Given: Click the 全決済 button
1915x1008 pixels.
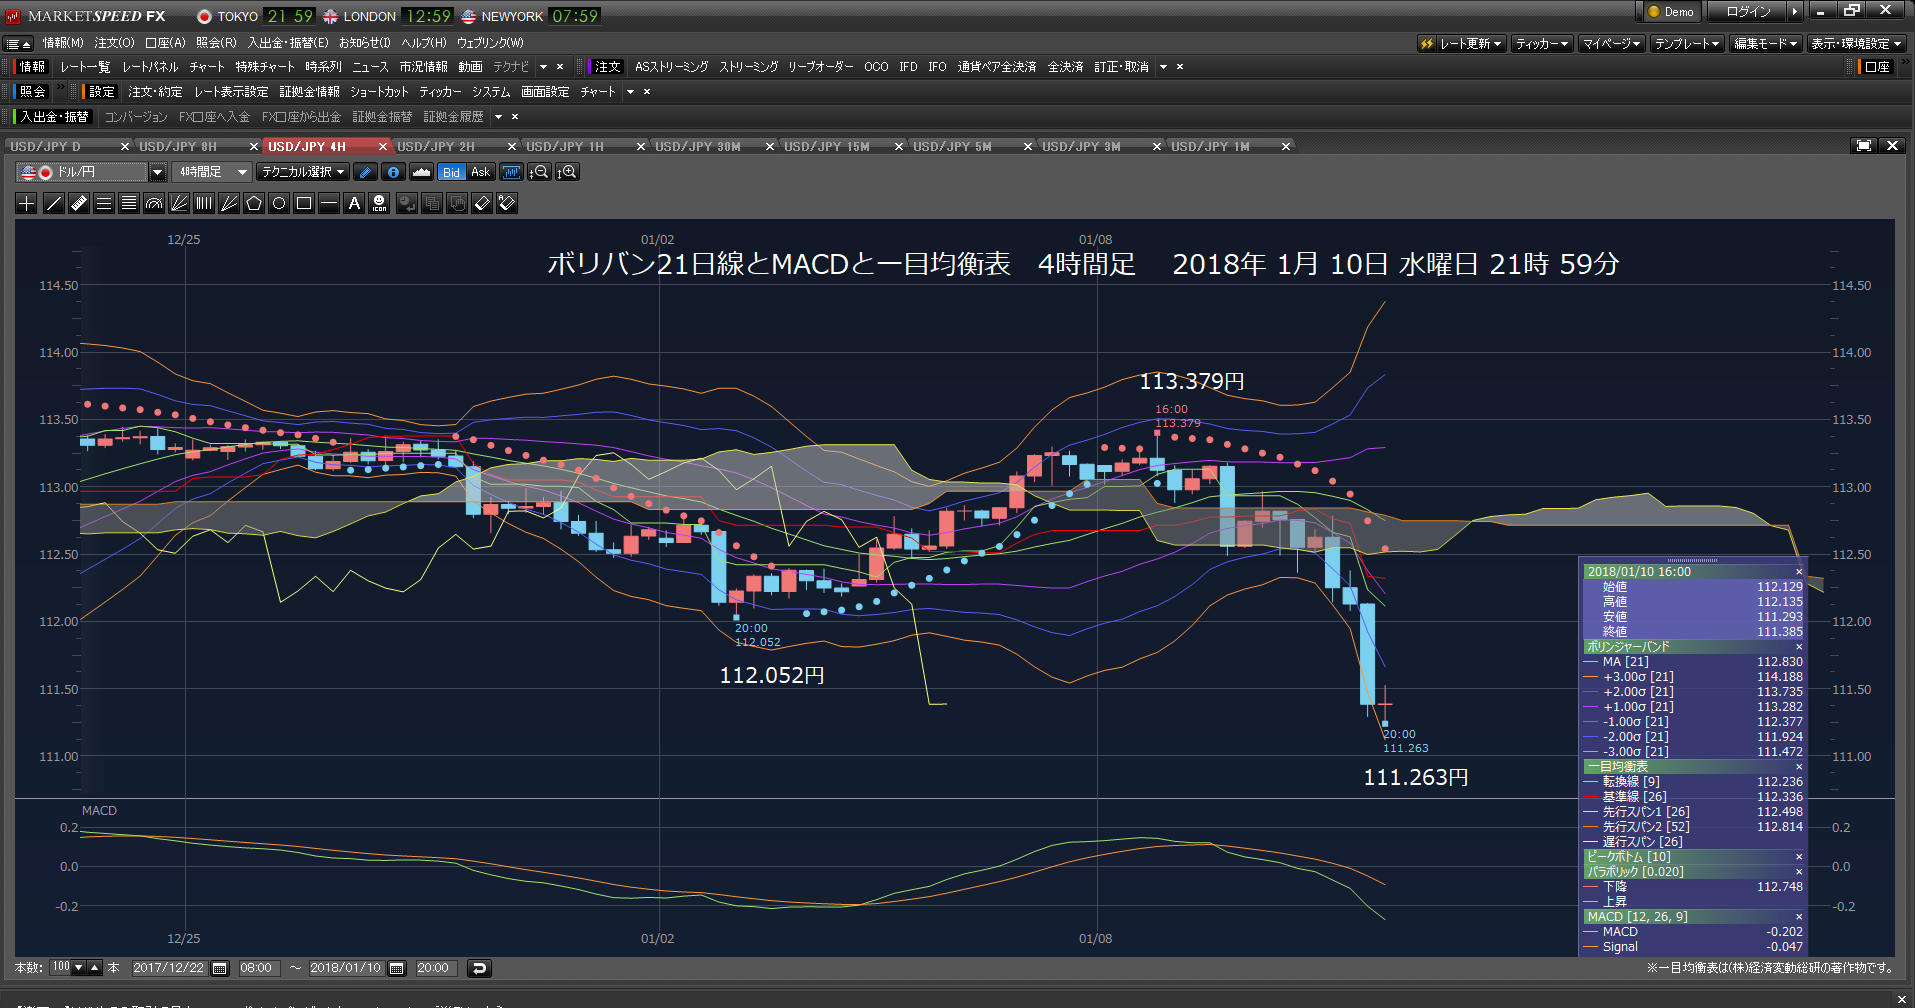Looking at the screenshot, I should (x=1065, y=67).
